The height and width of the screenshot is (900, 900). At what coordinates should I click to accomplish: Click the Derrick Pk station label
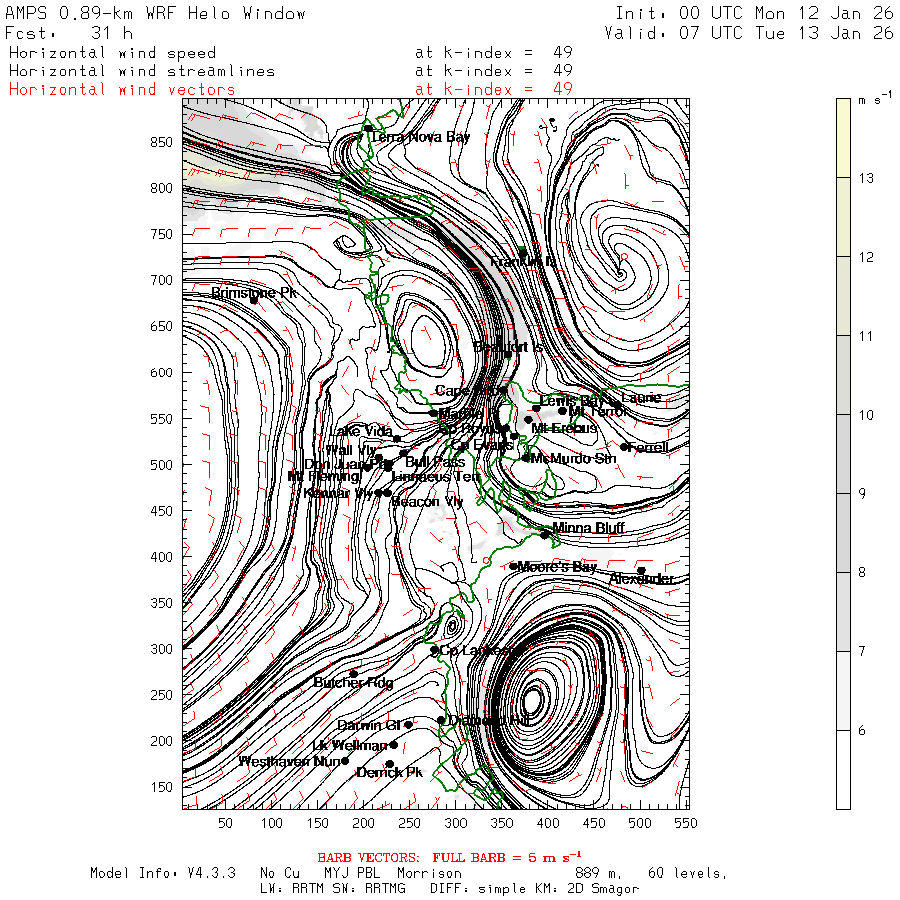390,773
